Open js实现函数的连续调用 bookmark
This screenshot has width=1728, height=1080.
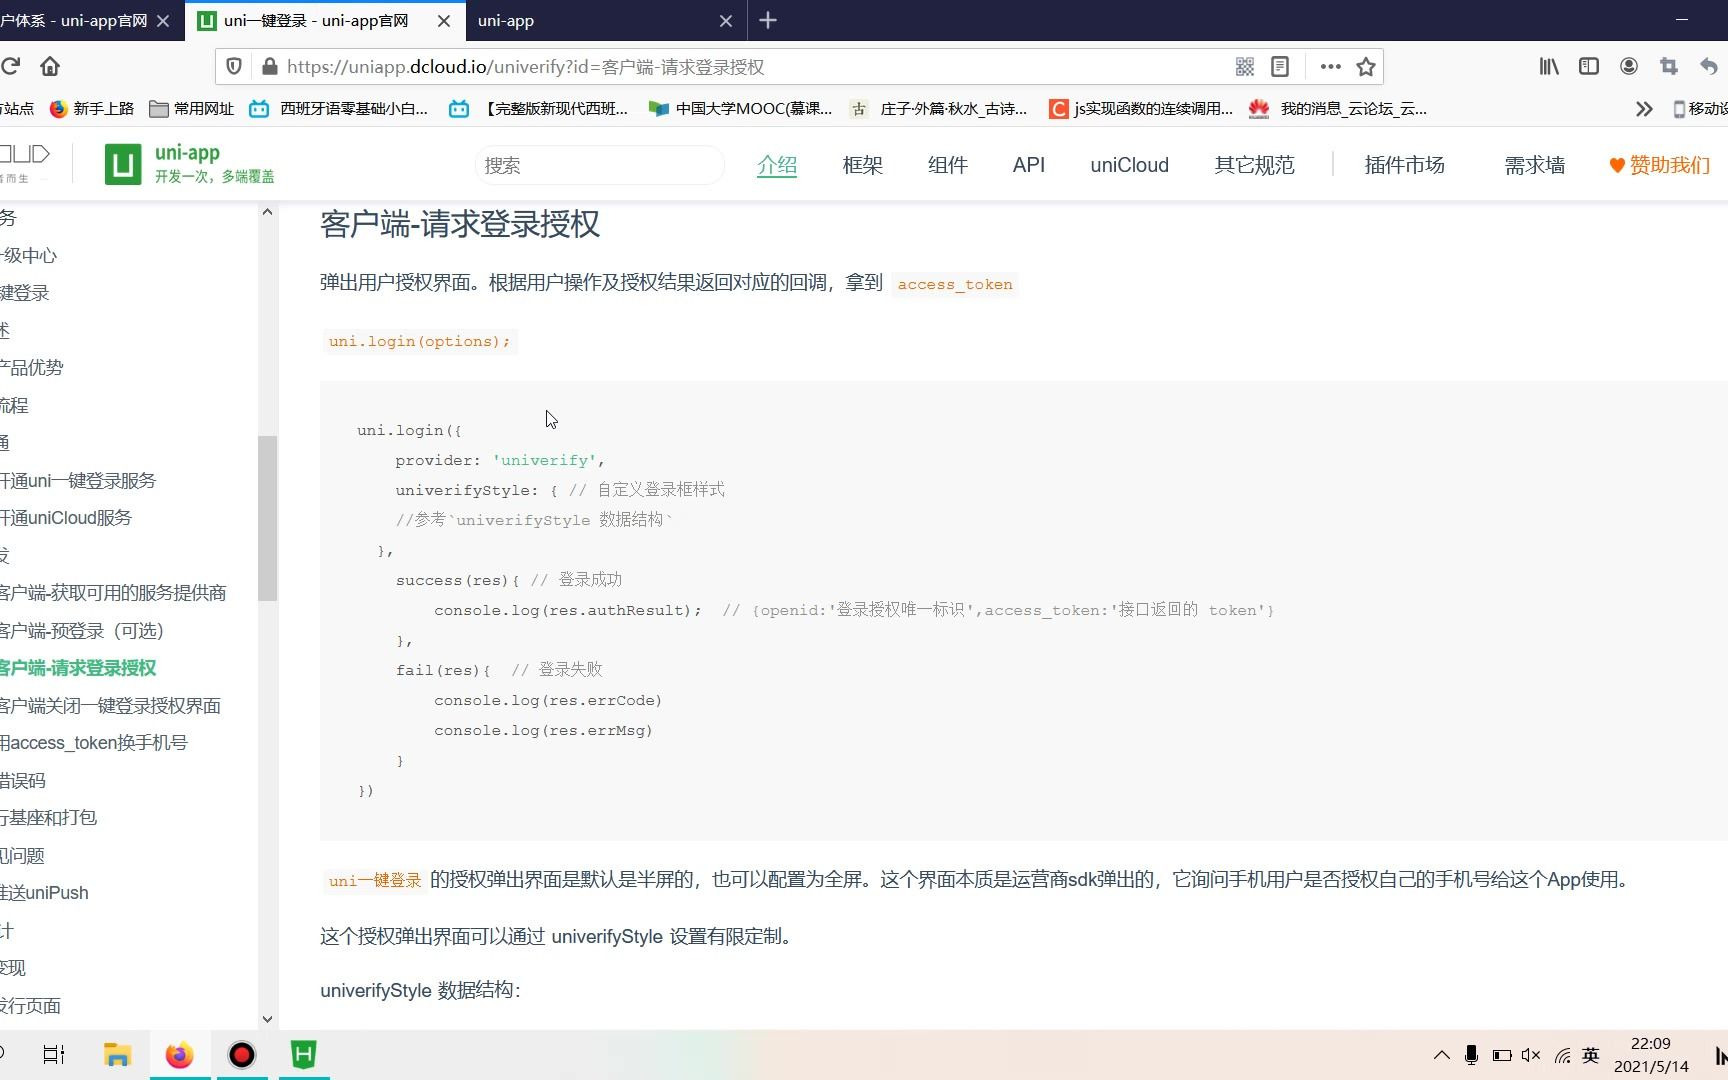click(1141, 109)
